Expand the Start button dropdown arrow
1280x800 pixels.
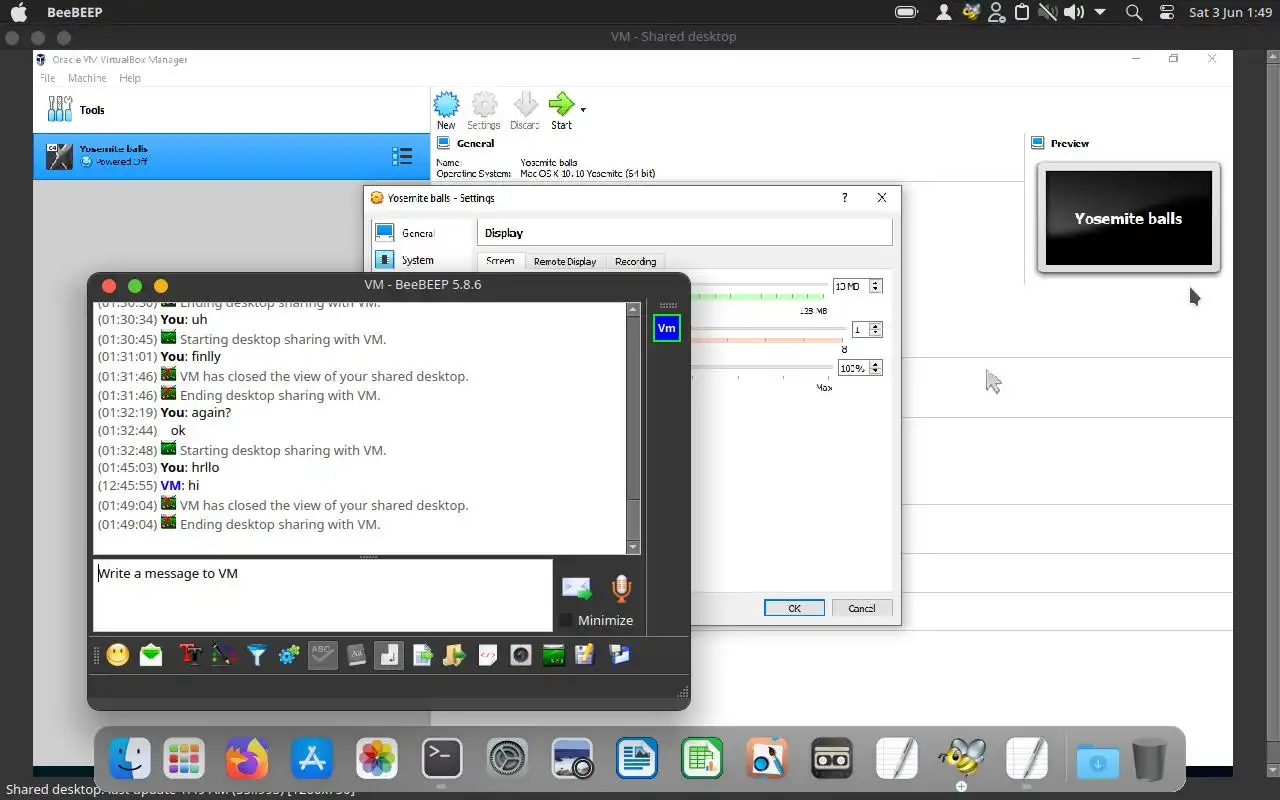[583, 109]
